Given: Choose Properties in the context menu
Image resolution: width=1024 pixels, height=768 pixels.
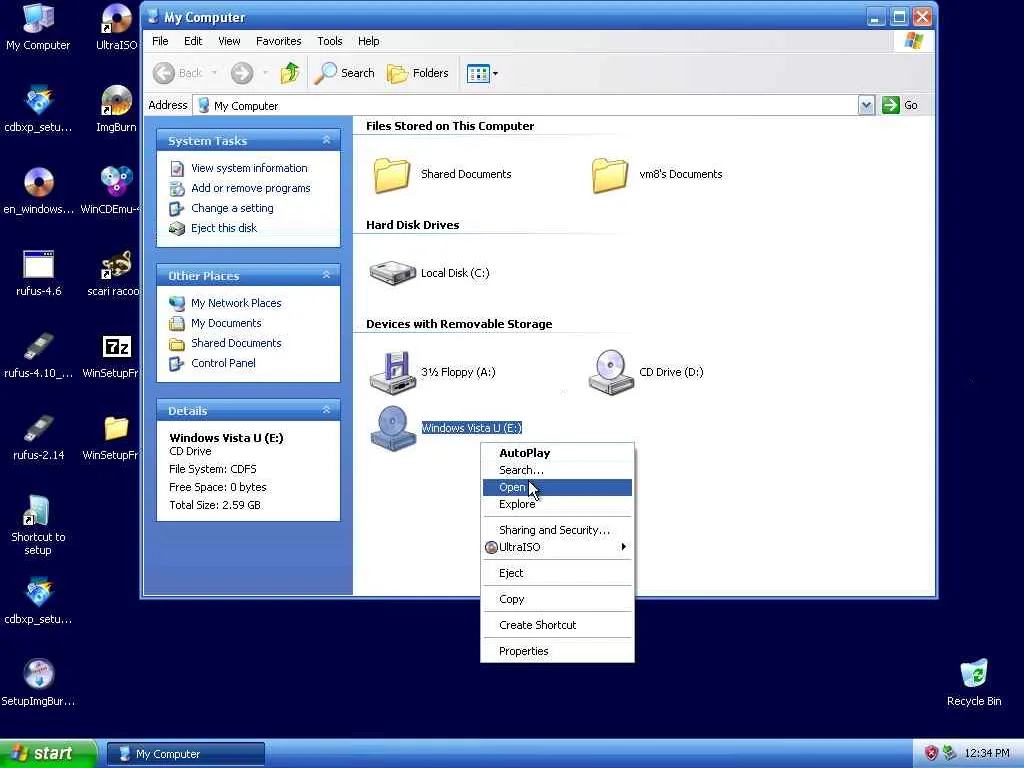Looking at the screenshot, I should [557, 651].
